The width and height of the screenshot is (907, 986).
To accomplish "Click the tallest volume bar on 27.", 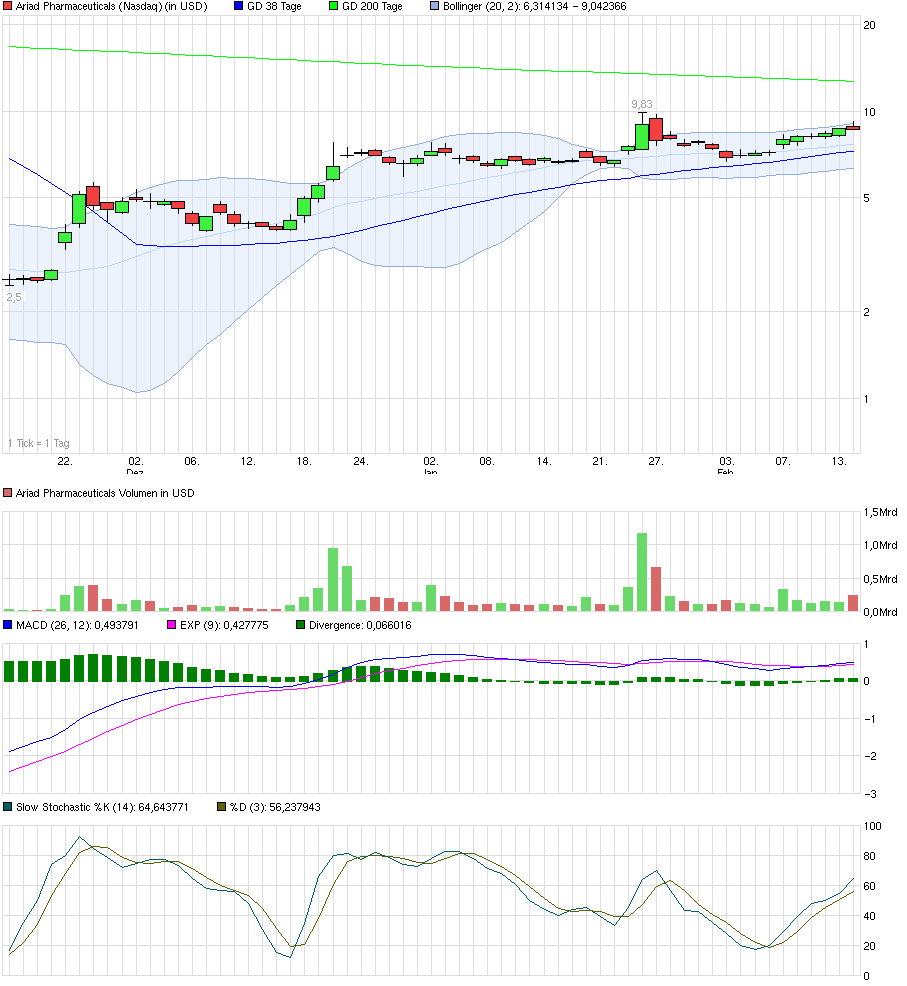I will tap(640, 570).
